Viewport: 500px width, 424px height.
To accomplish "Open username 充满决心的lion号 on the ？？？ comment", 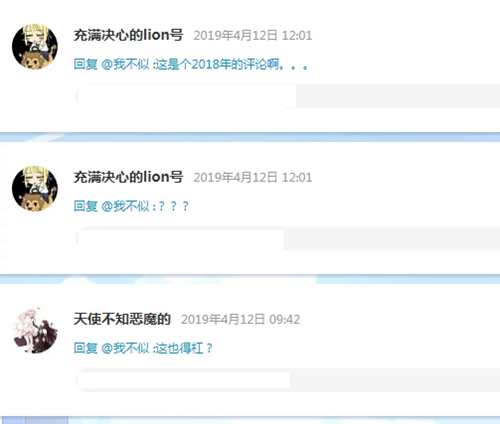I will point(128,177).
